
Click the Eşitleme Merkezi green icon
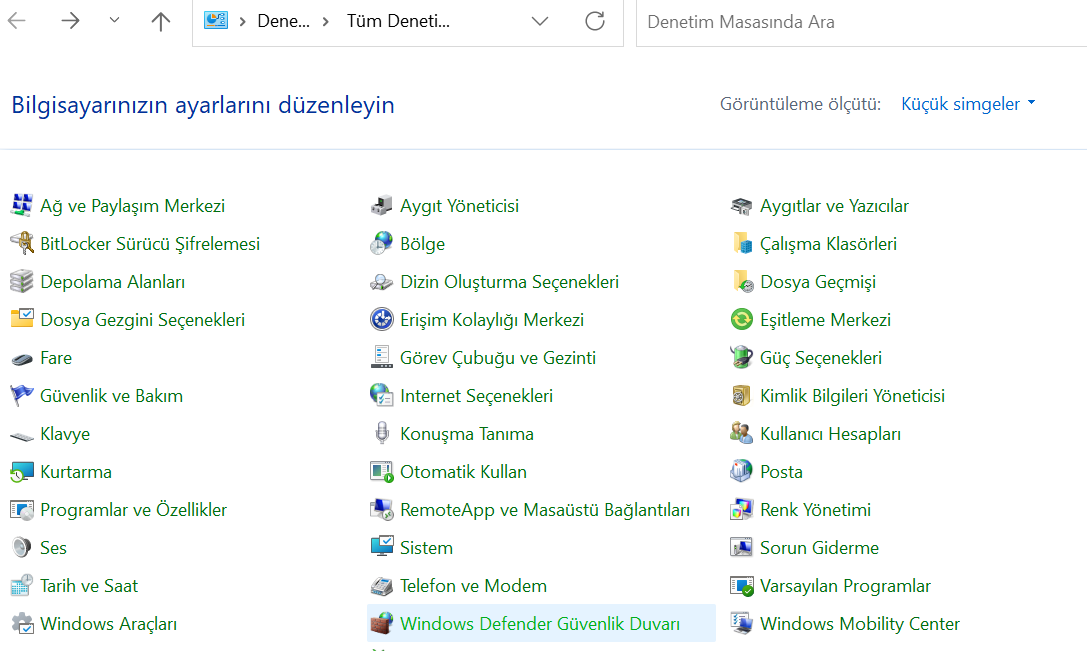click(741, 320)
